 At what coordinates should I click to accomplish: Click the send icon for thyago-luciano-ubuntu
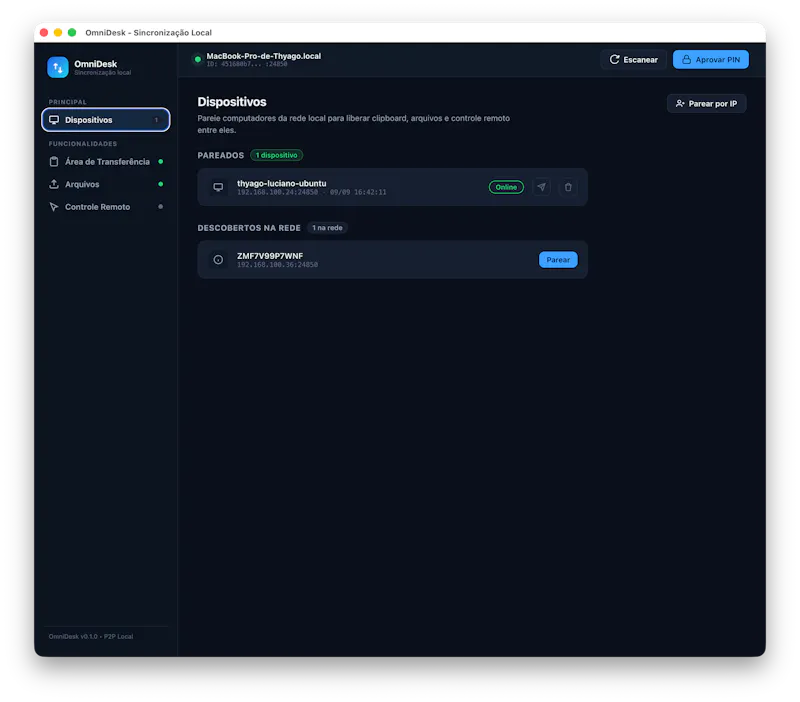pos(541,187)
